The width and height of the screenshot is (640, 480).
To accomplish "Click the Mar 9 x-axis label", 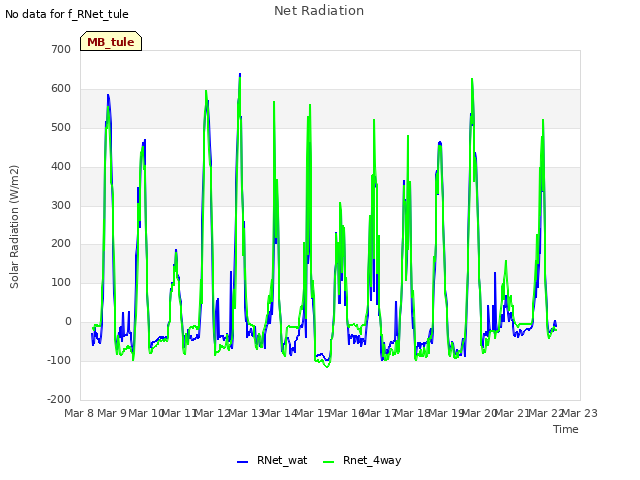I will (112, 413).
